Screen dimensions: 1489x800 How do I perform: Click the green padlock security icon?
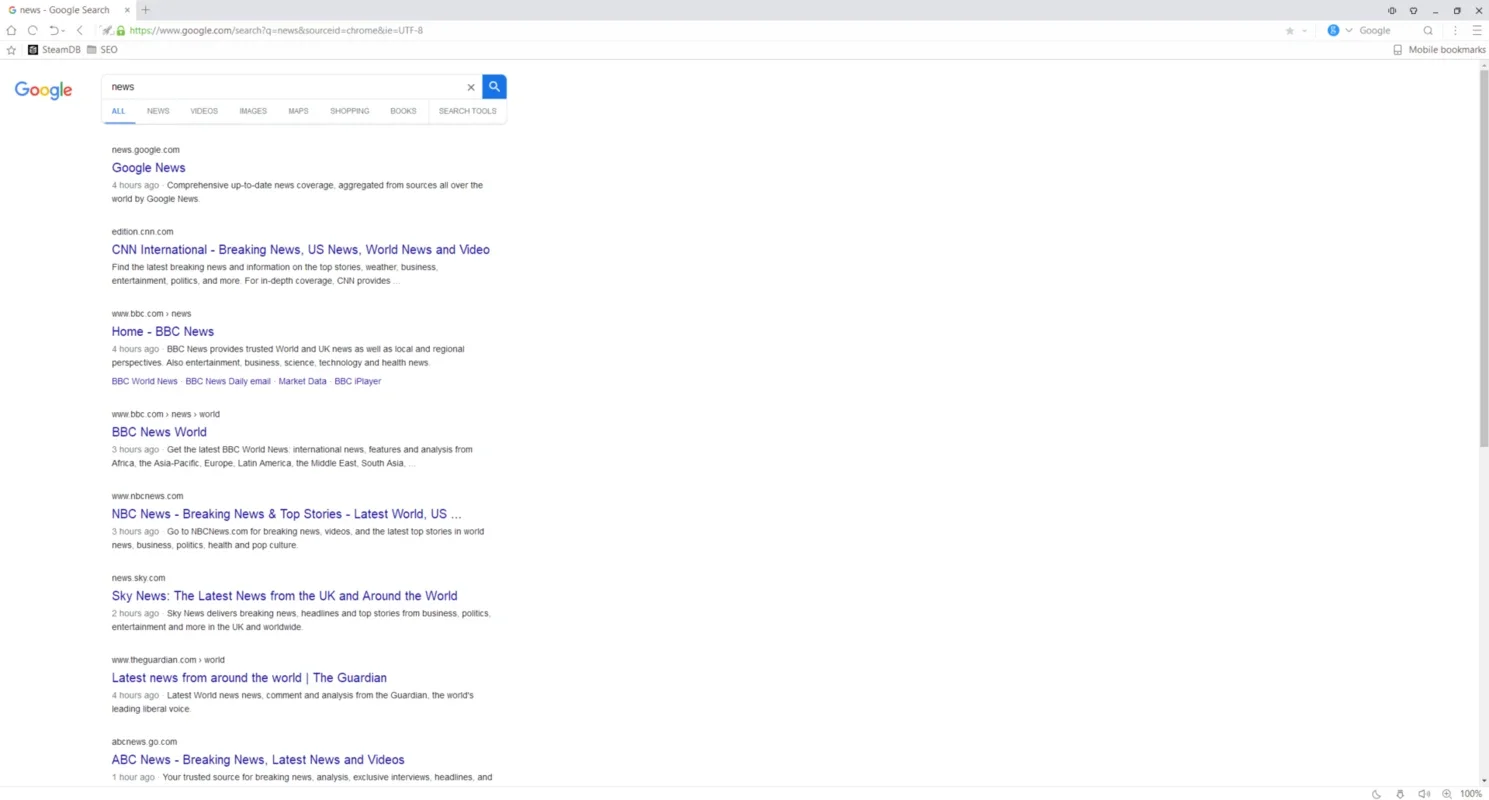pyautogui.click(x=121, y=30)
